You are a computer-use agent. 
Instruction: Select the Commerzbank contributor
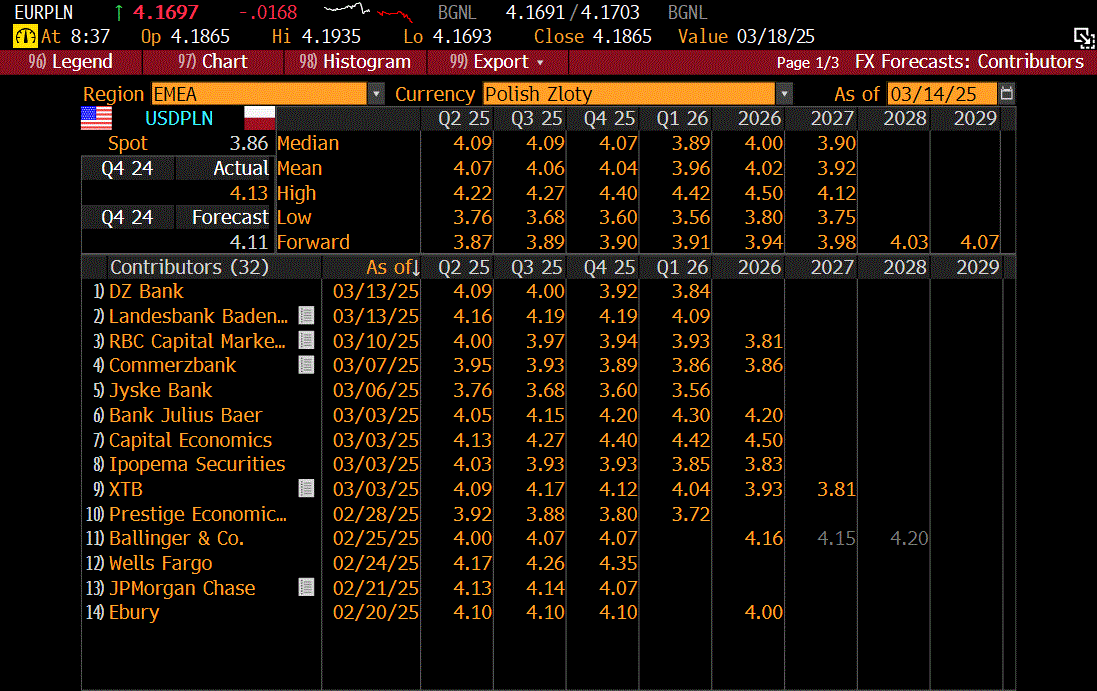point(172,365)
